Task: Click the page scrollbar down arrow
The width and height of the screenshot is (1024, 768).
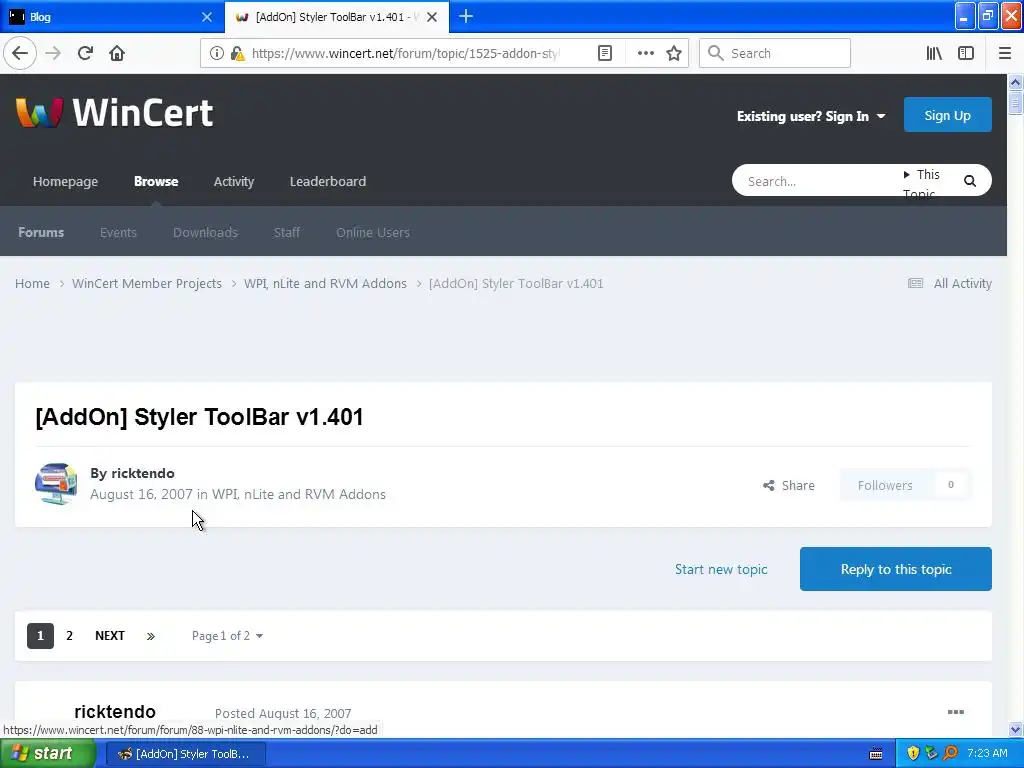Action: click(x=1016, y=729)
